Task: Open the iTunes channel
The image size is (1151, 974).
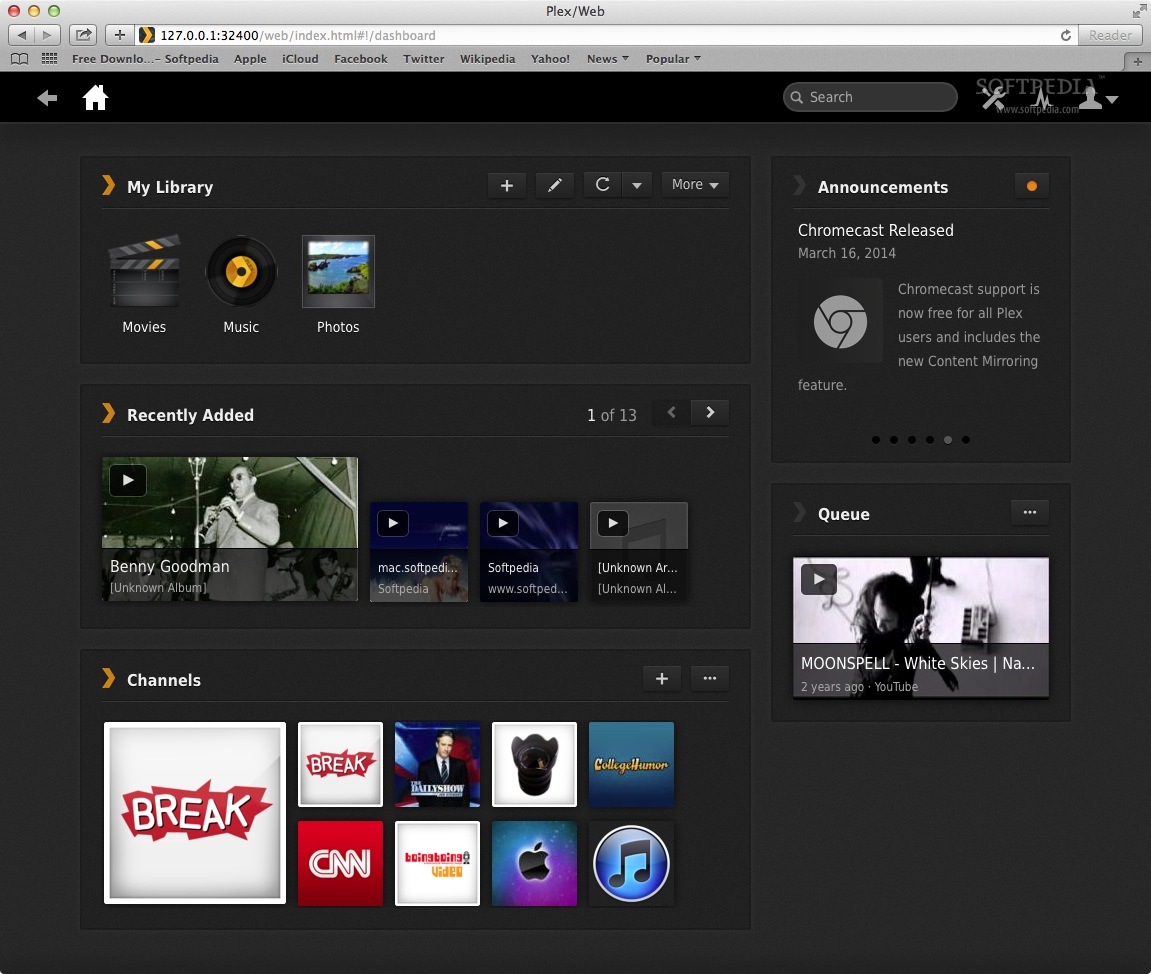Action: 631,863
